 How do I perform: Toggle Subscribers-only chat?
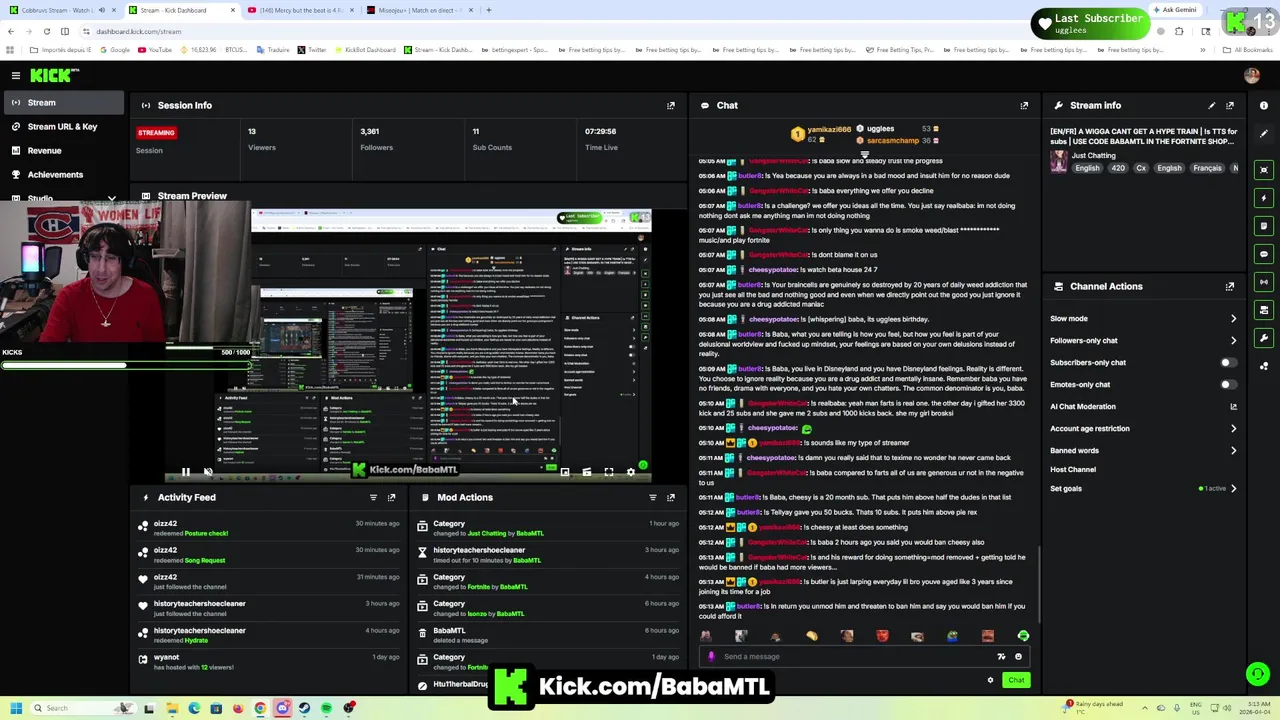tap(1228, 363)
